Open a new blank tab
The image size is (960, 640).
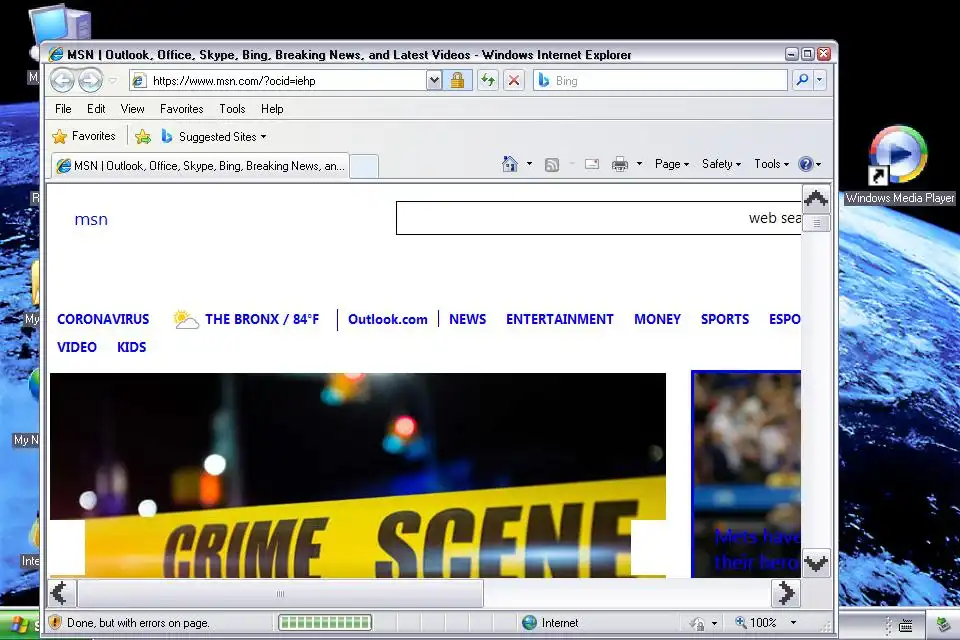pos(364,167)
